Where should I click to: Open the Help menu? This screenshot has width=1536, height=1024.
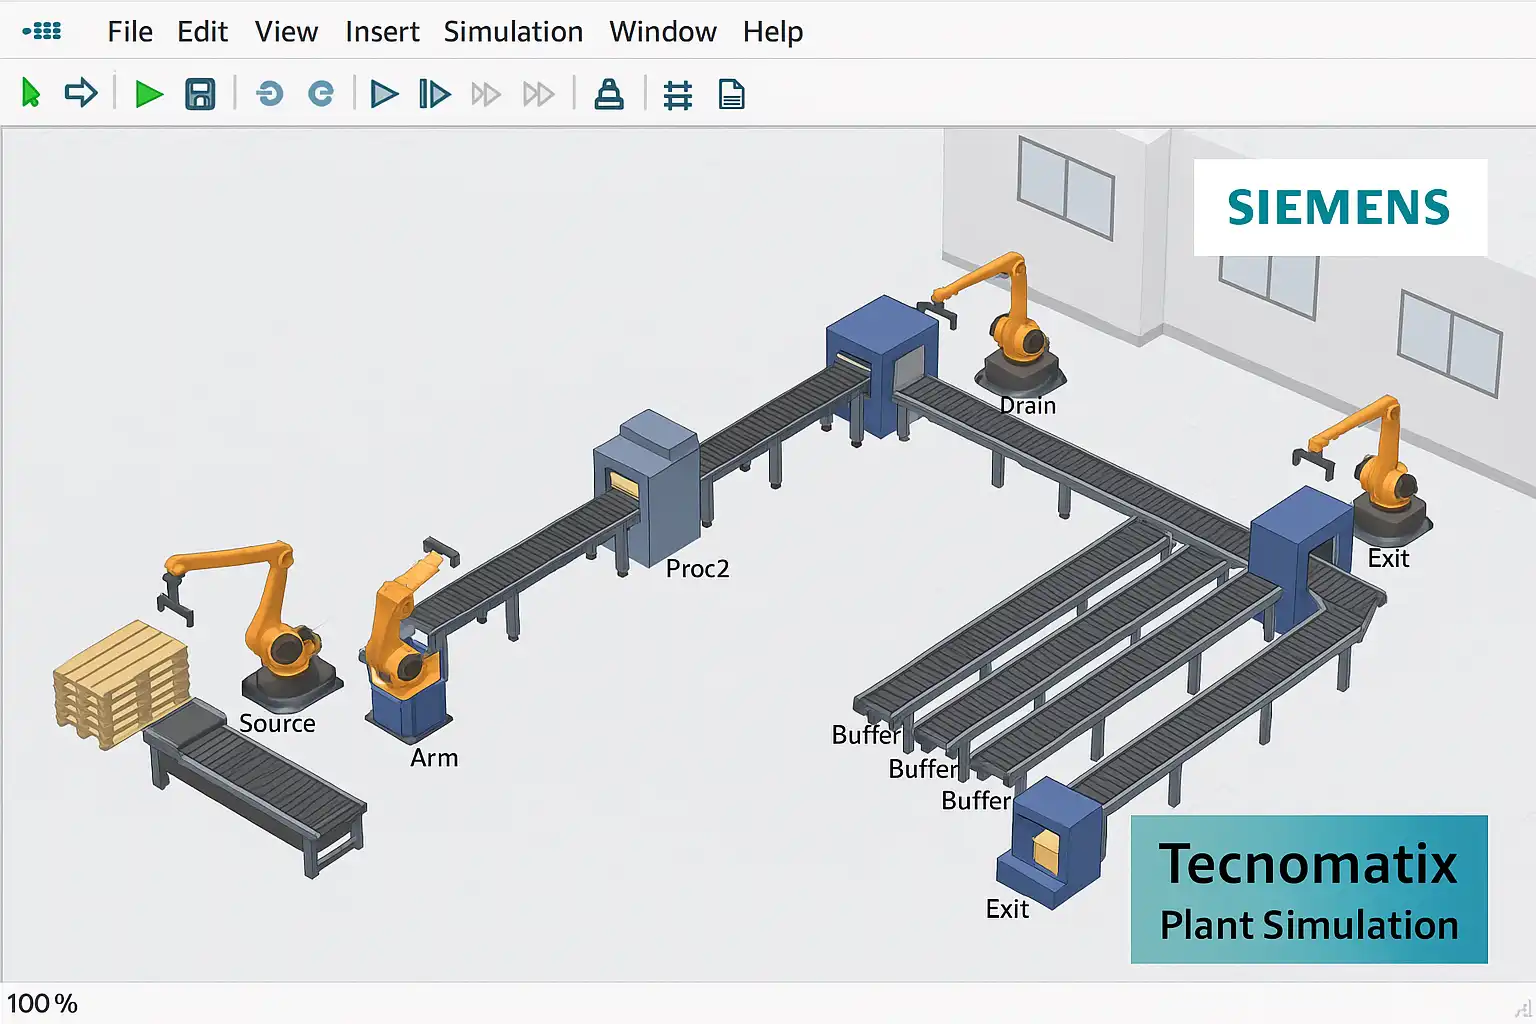tap(773, 33)
